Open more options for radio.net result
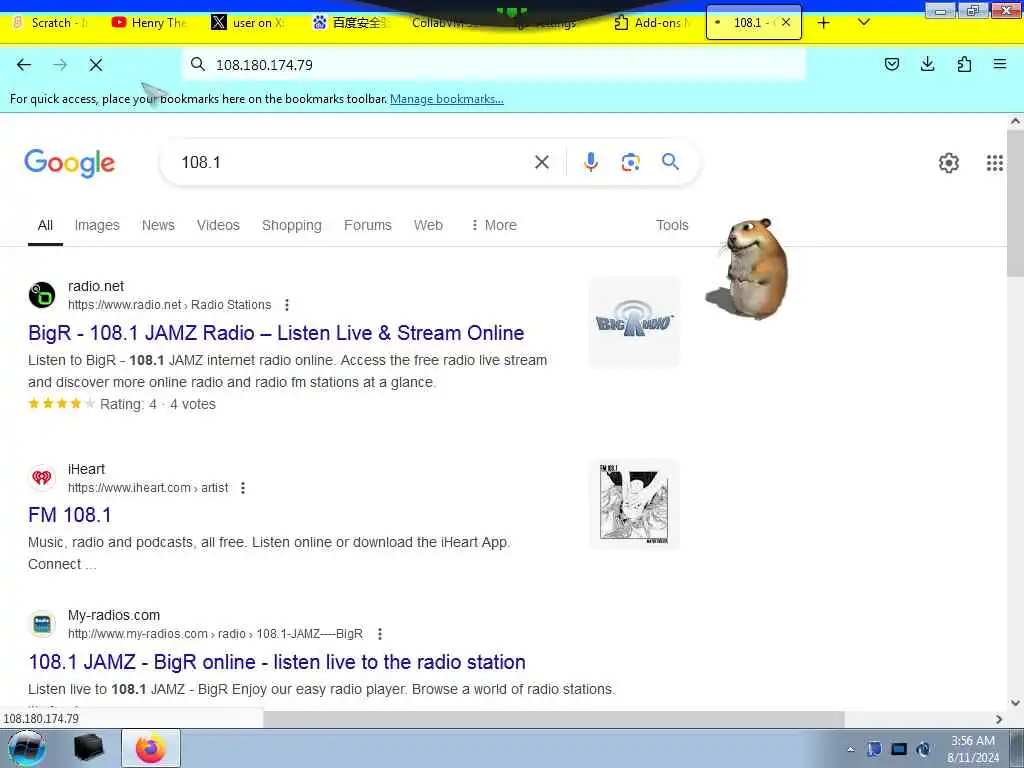Screen dimensions: 1024x768 [287, 305]
